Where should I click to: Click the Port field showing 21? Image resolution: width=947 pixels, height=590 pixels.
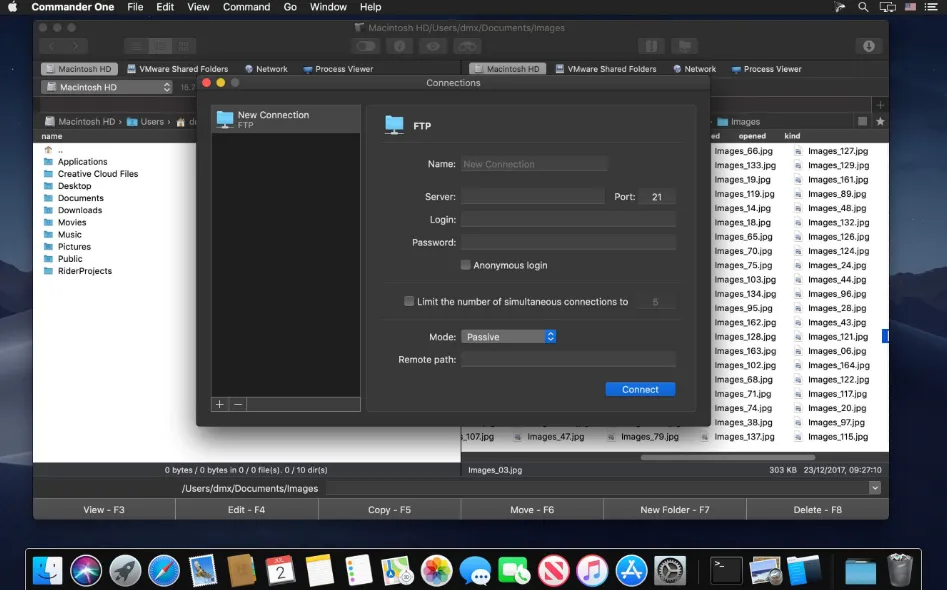[657, 196]
